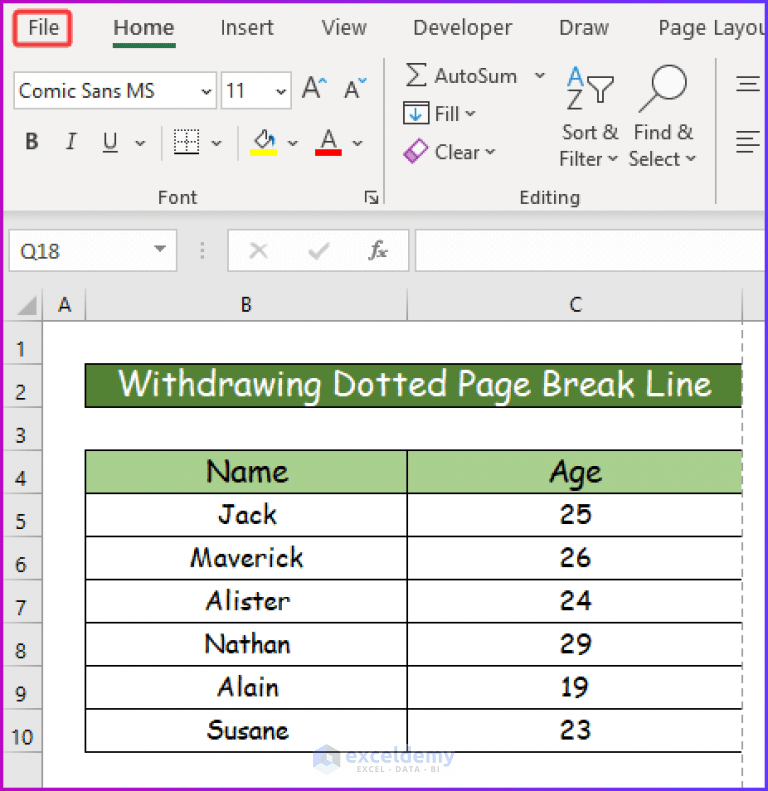Apply the red font color
Image resolution: width=768 pixels, height=791 pixels.
click(x=328, y=142)
